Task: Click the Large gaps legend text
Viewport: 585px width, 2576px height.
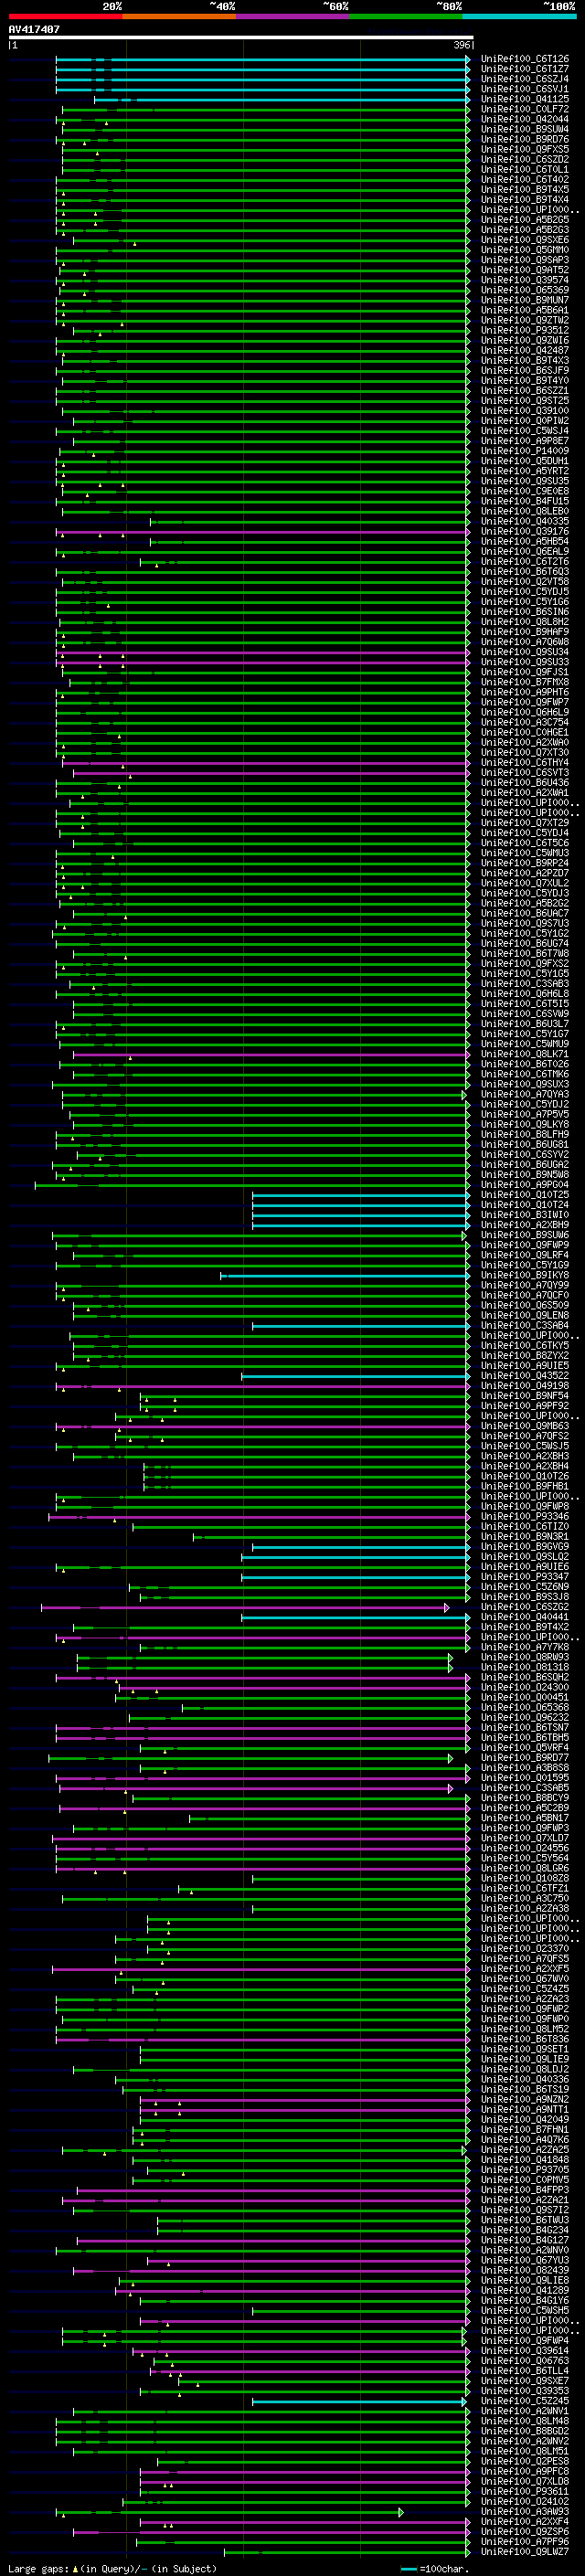Action: click(x=112, y=2568)
